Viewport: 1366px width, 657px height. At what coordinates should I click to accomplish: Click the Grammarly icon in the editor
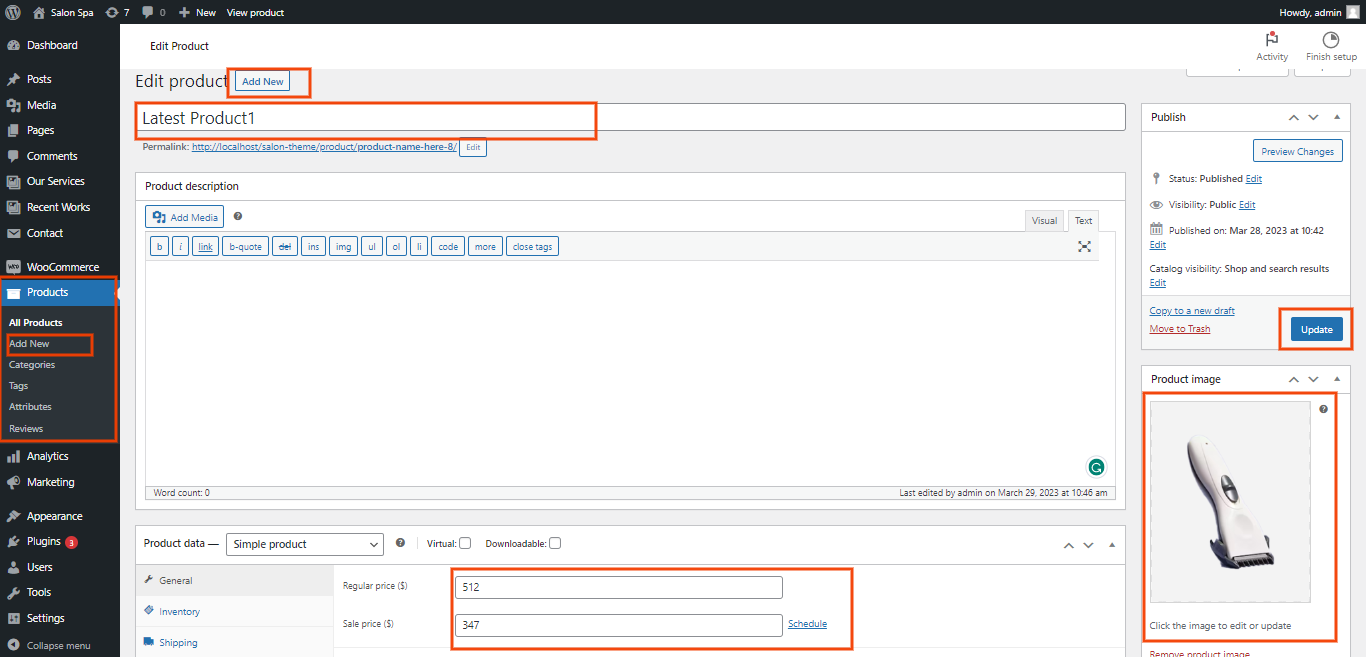pos(1096,467)
